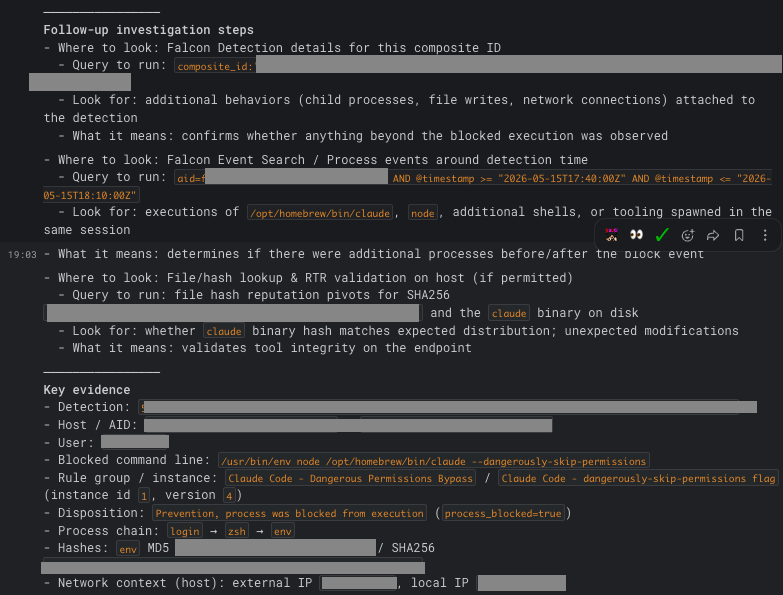Click 'validates tool integrity on the endpoint' line
The image size is (783, 595).
265,348
